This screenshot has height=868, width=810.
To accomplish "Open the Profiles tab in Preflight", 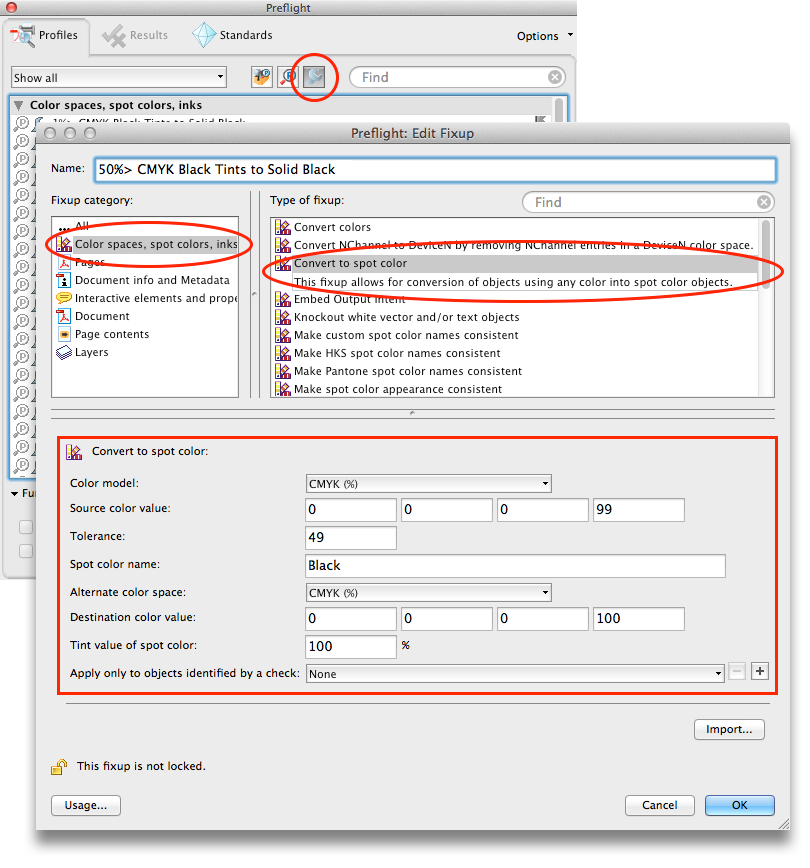I will tap(46, 35).
